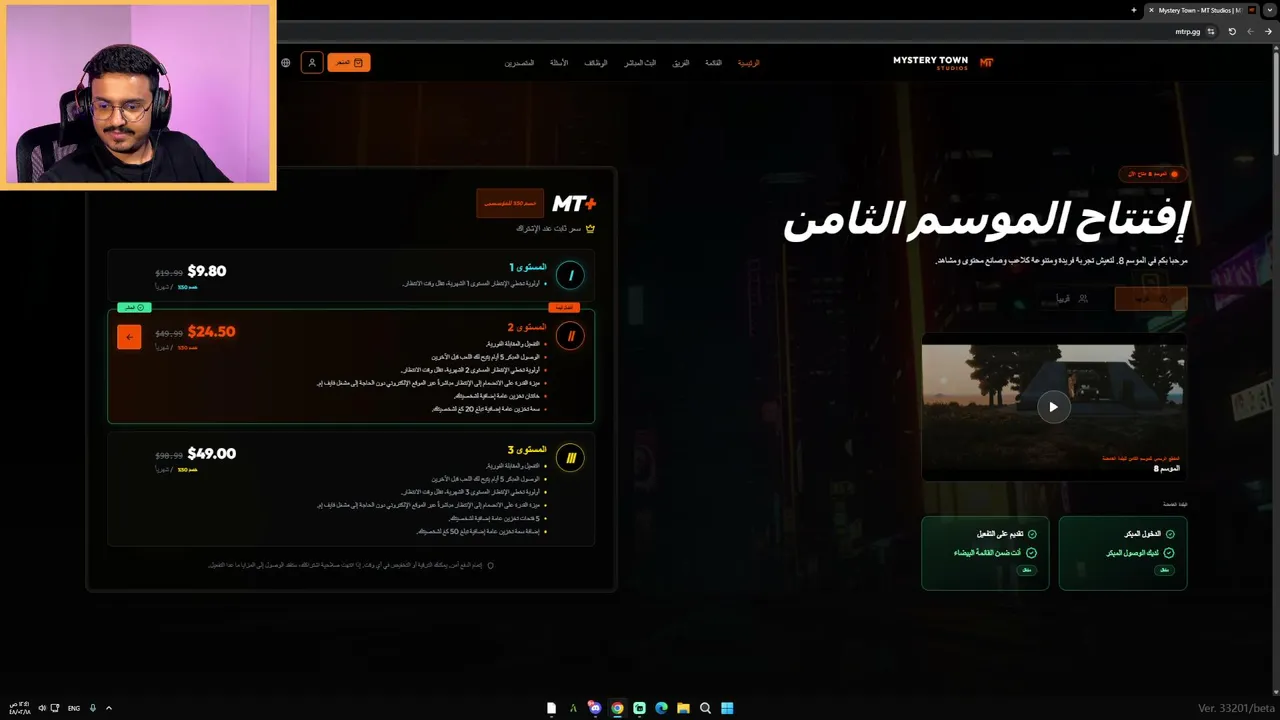Image resolution: width=1280 pixels, height=720 pixels.
Task: Select the Mystery Town - MT Studios browser tab
Action: [1200, 10]
